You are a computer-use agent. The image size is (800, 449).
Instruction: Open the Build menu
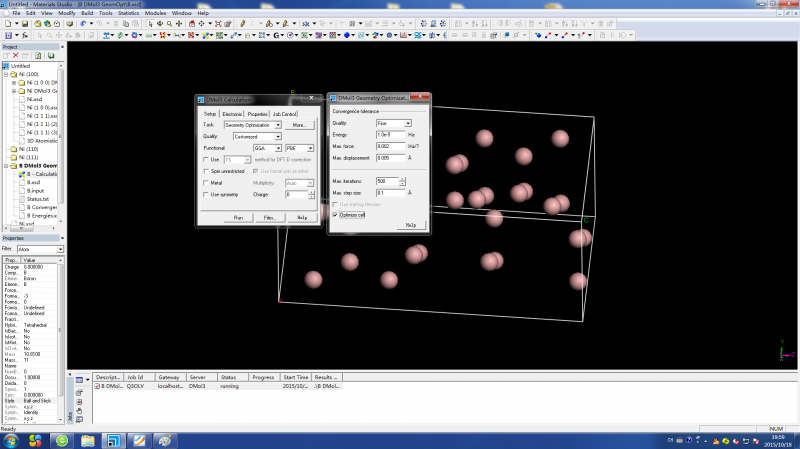point(87,13)
